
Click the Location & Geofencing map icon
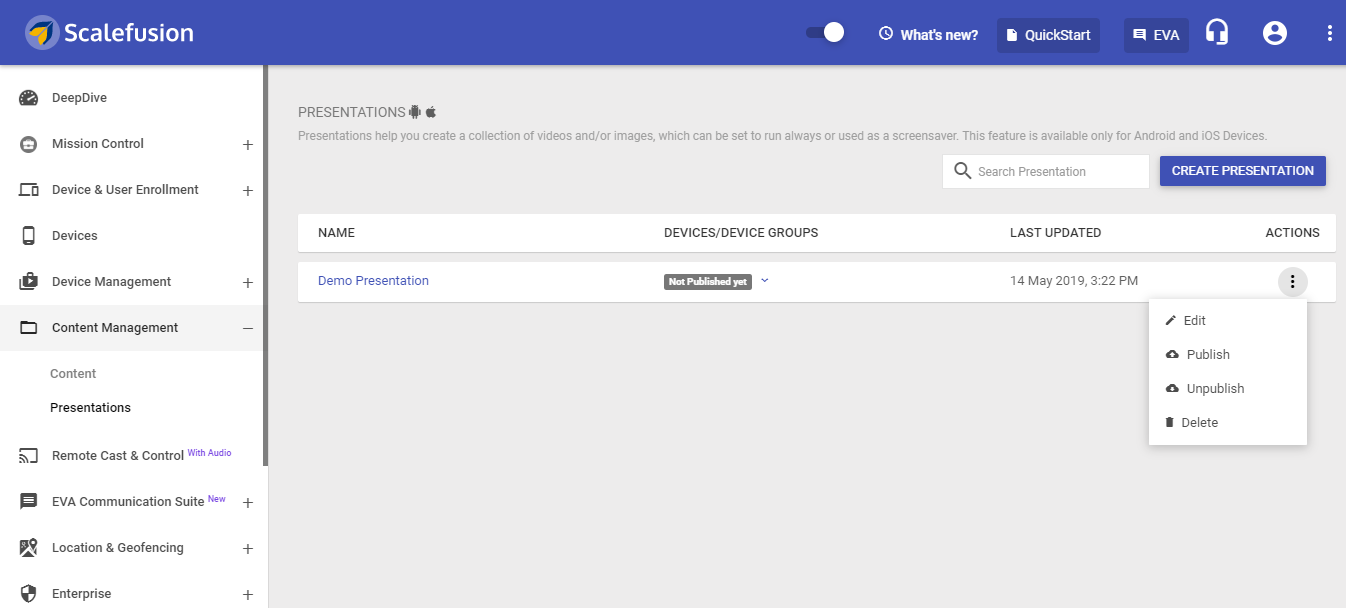(x=28, y=548)
